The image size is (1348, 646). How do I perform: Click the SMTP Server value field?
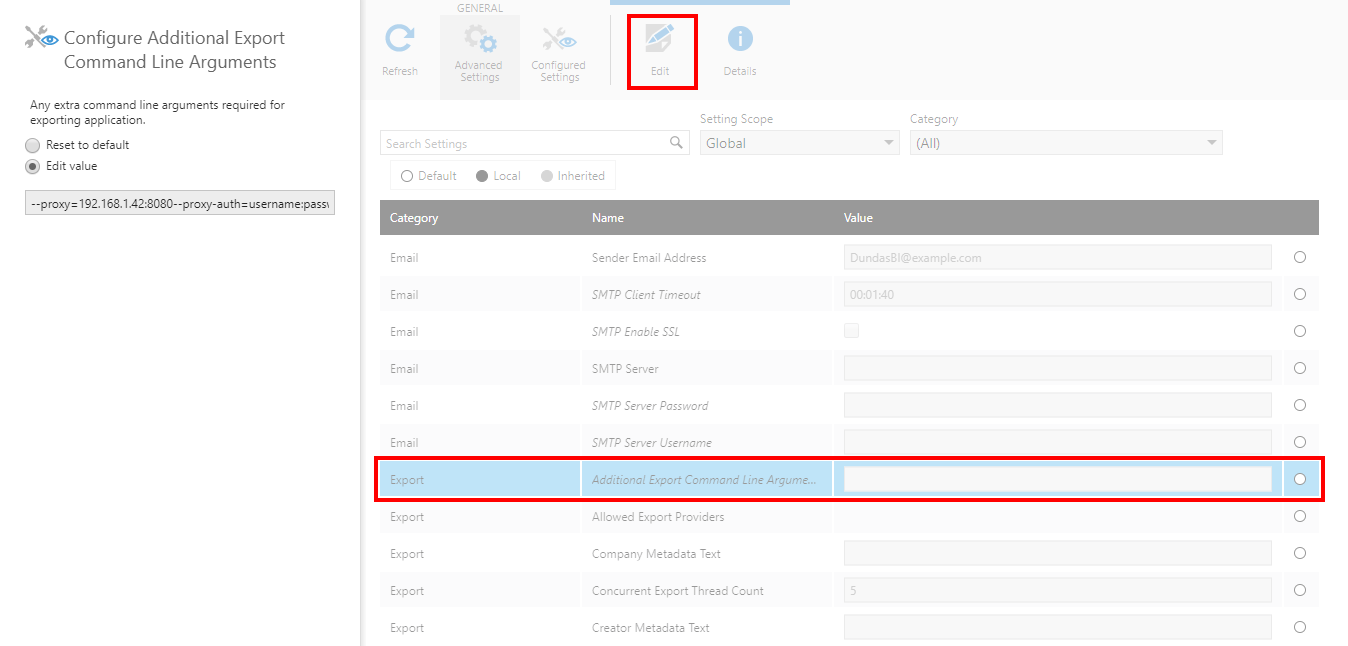point(1058,368)
